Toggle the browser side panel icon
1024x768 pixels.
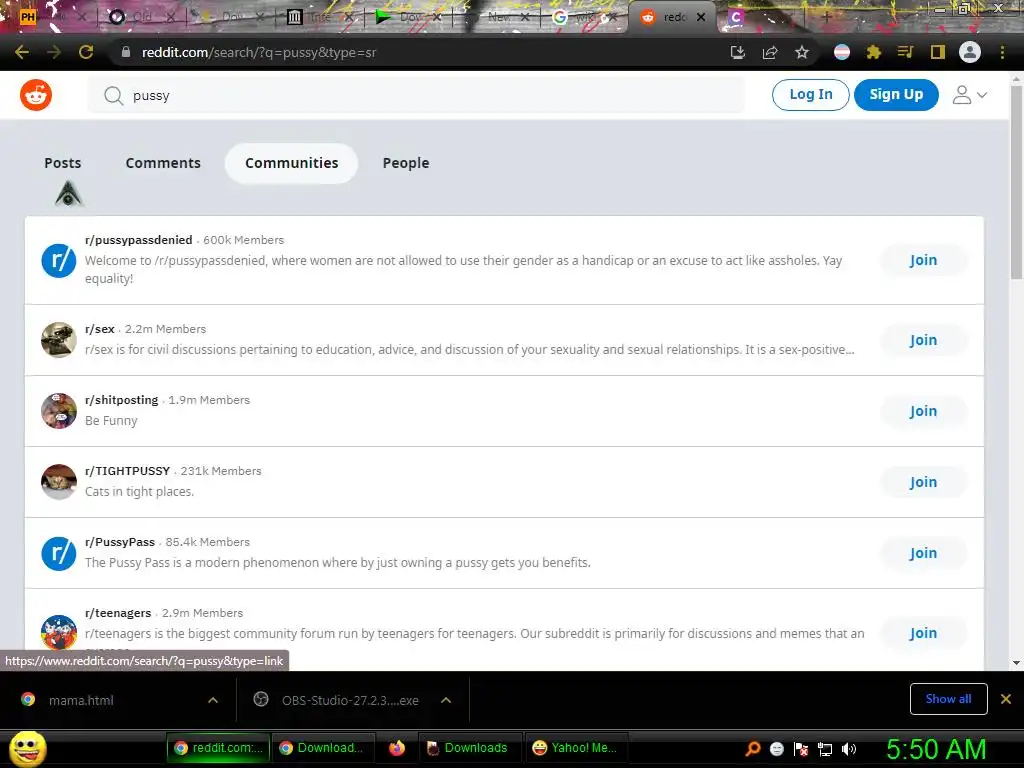(x=938, y=52)
